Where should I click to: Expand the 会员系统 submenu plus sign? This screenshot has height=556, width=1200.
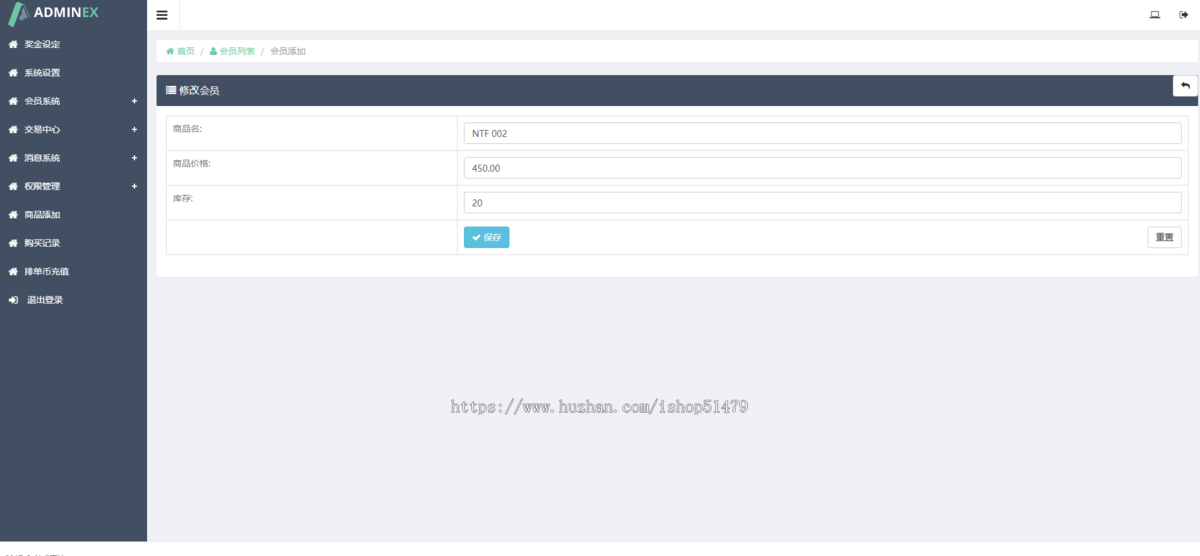pos(134,101)
